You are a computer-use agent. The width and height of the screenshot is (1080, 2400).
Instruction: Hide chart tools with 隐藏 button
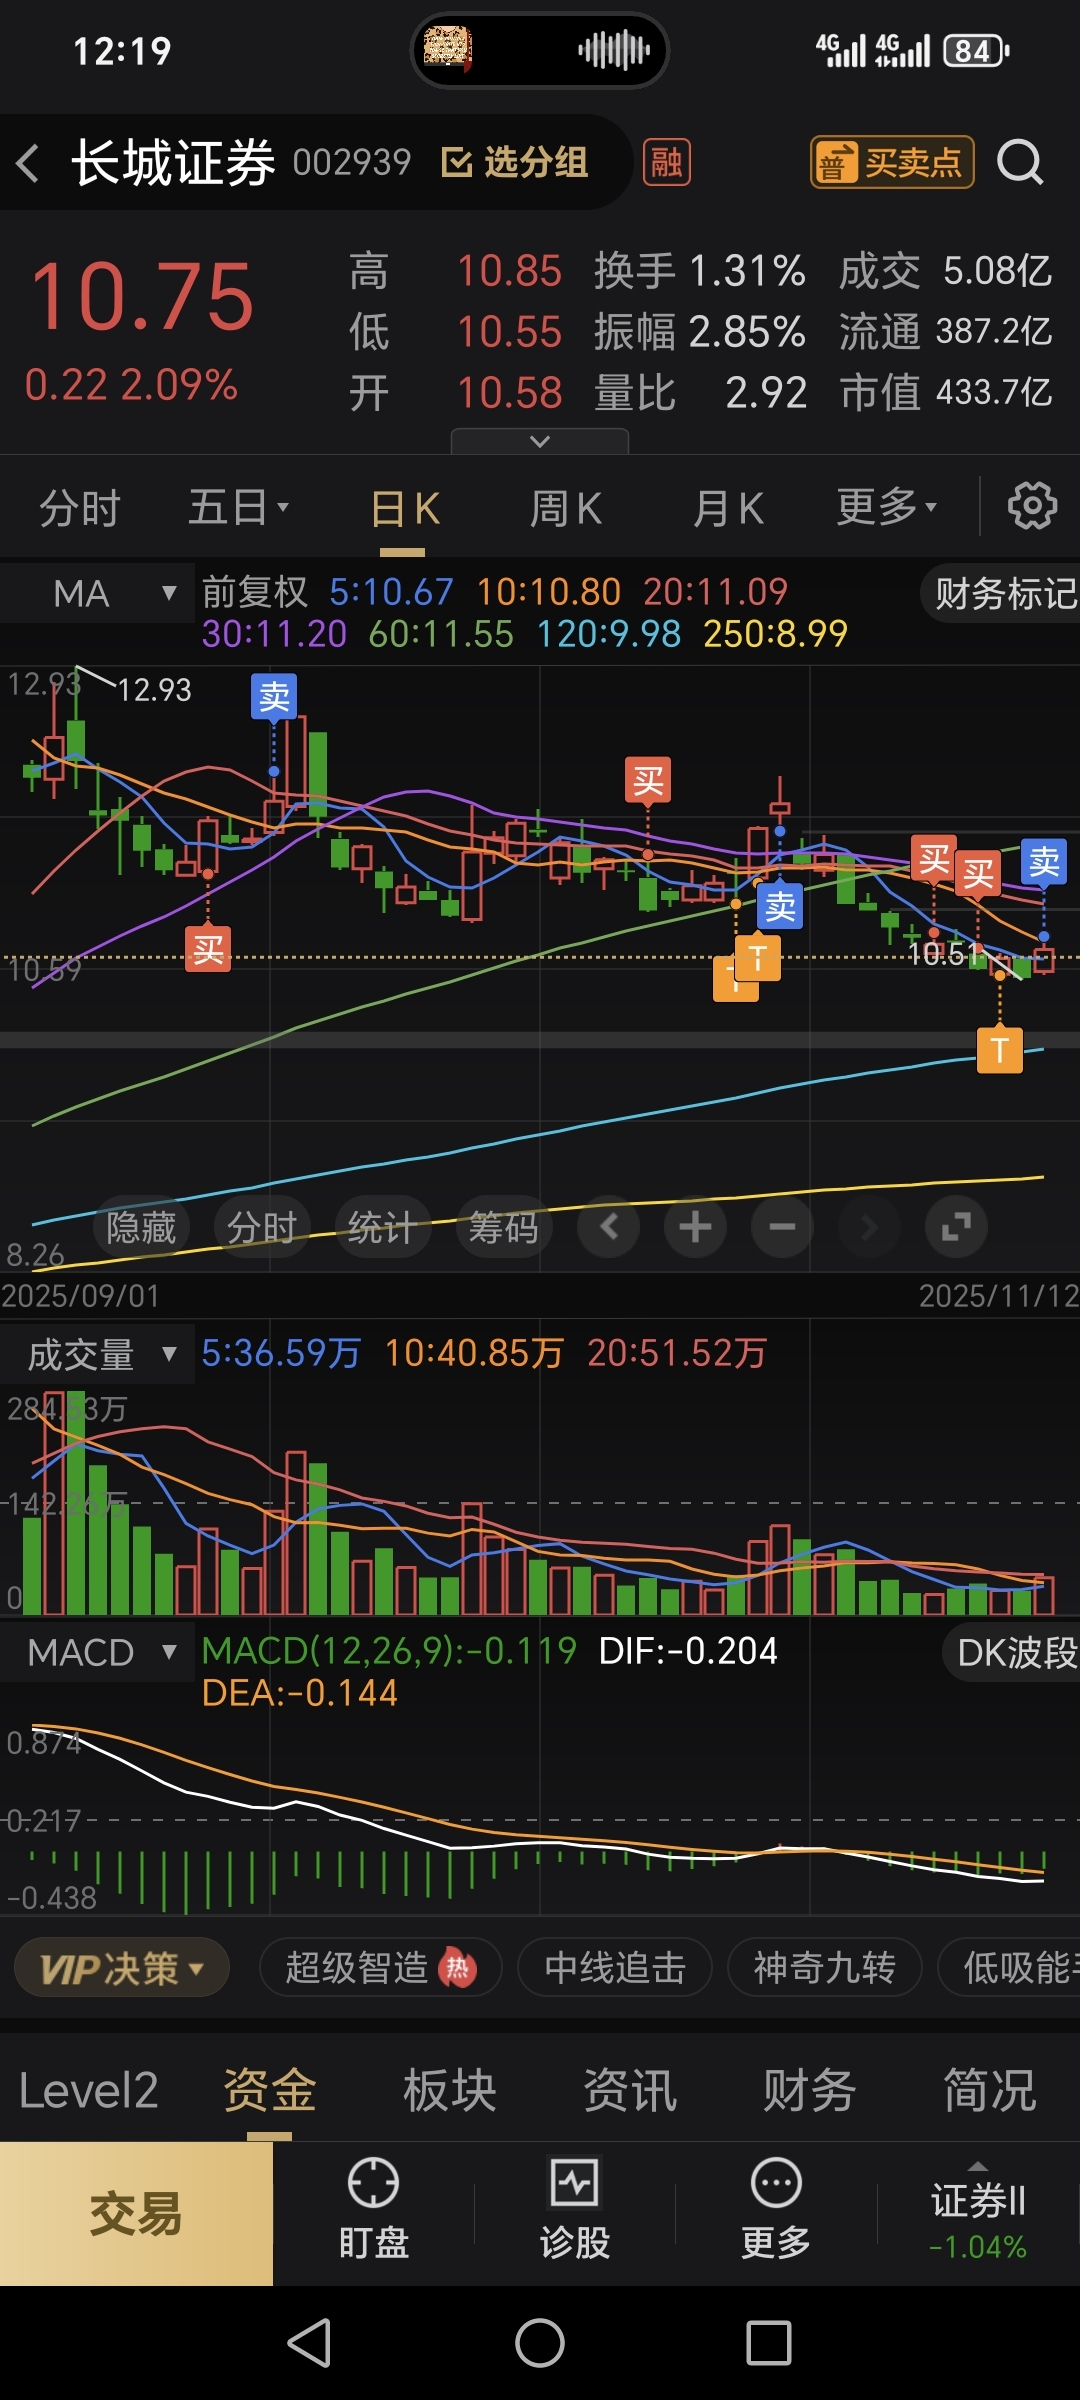tap(141, 1227)
